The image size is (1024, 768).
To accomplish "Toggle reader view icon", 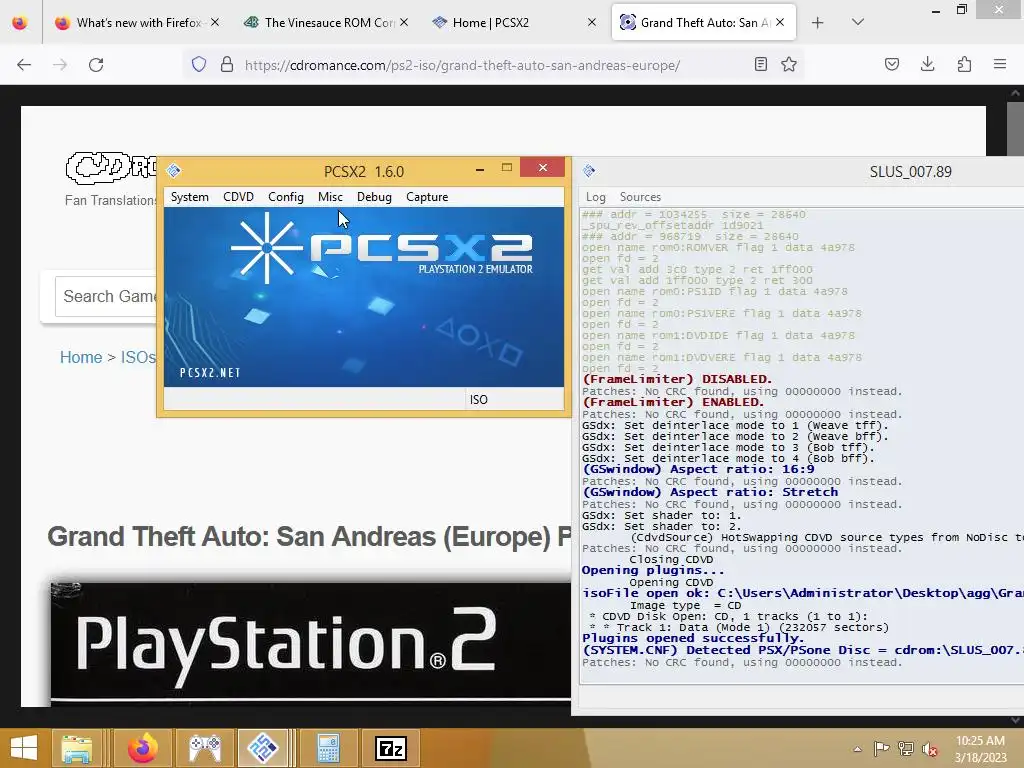I will (760, 65).
